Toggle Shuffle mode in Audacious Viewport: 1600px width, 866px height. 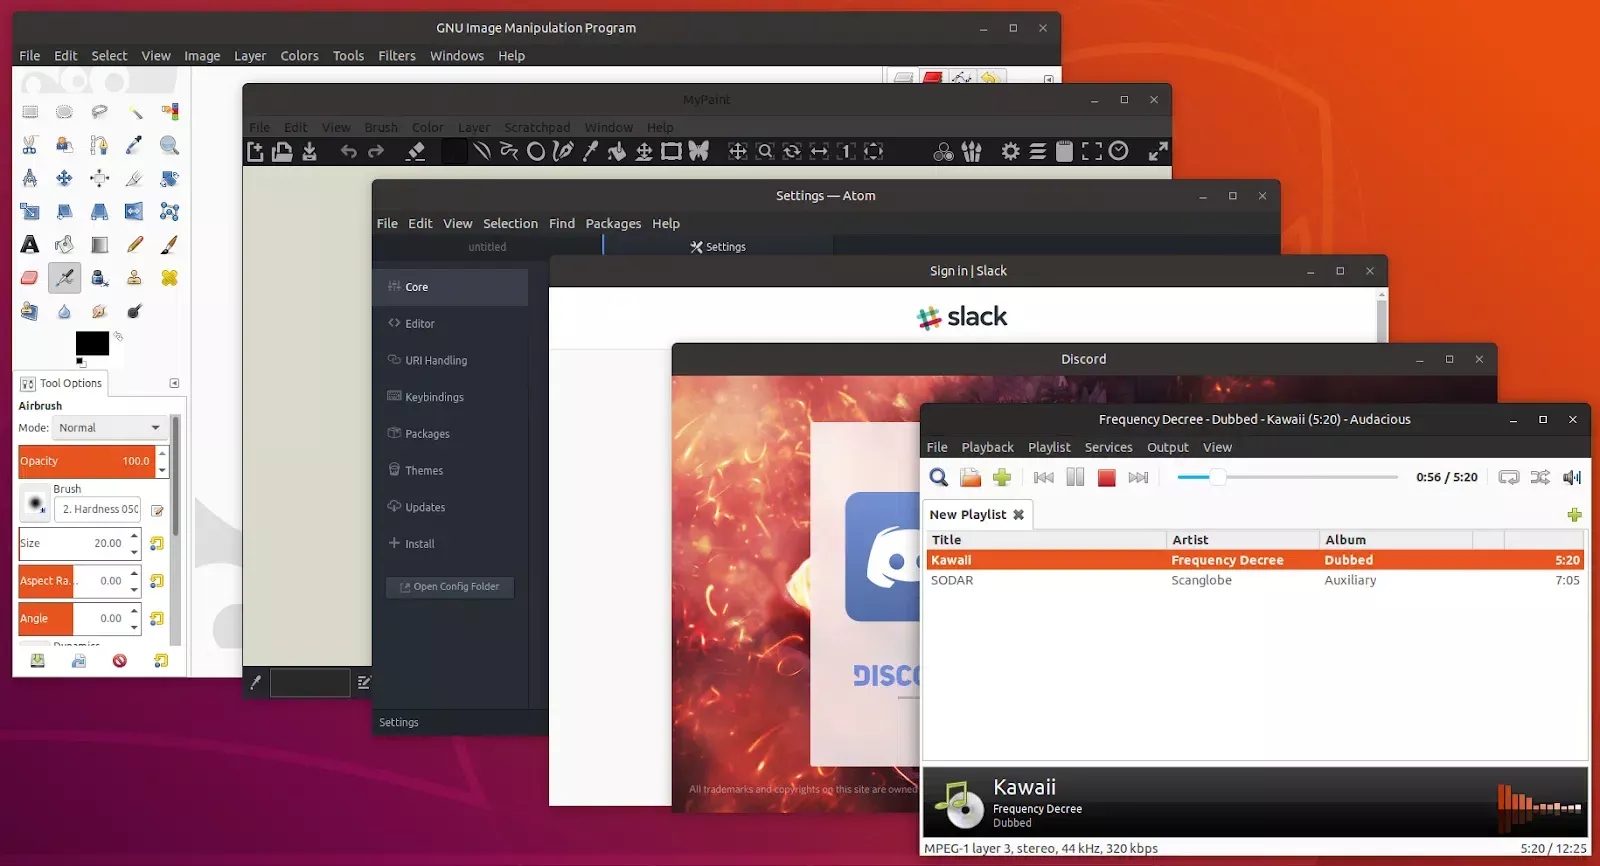(x=1540, y=477)
